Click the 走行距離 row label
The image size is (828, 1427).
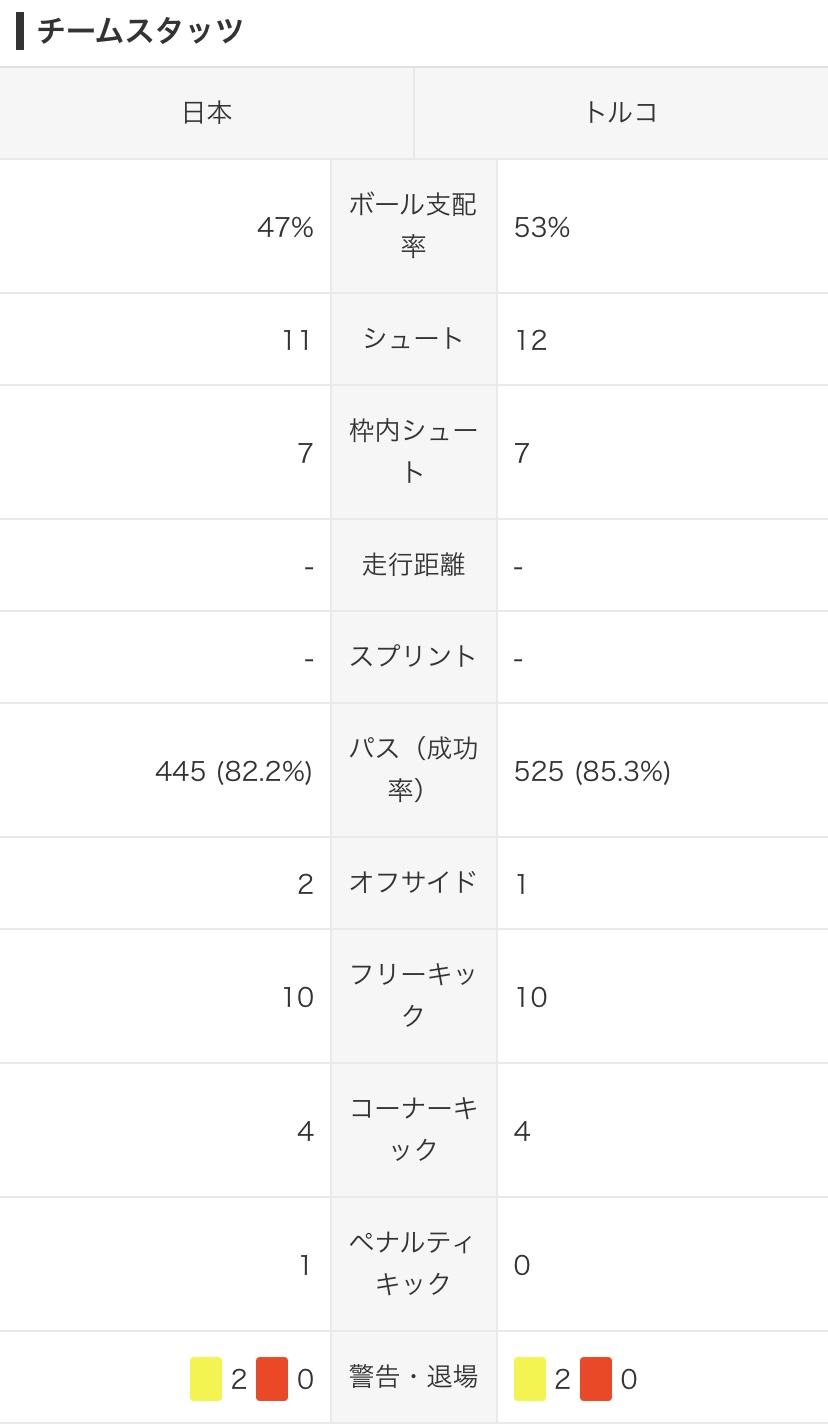point(413,565)
